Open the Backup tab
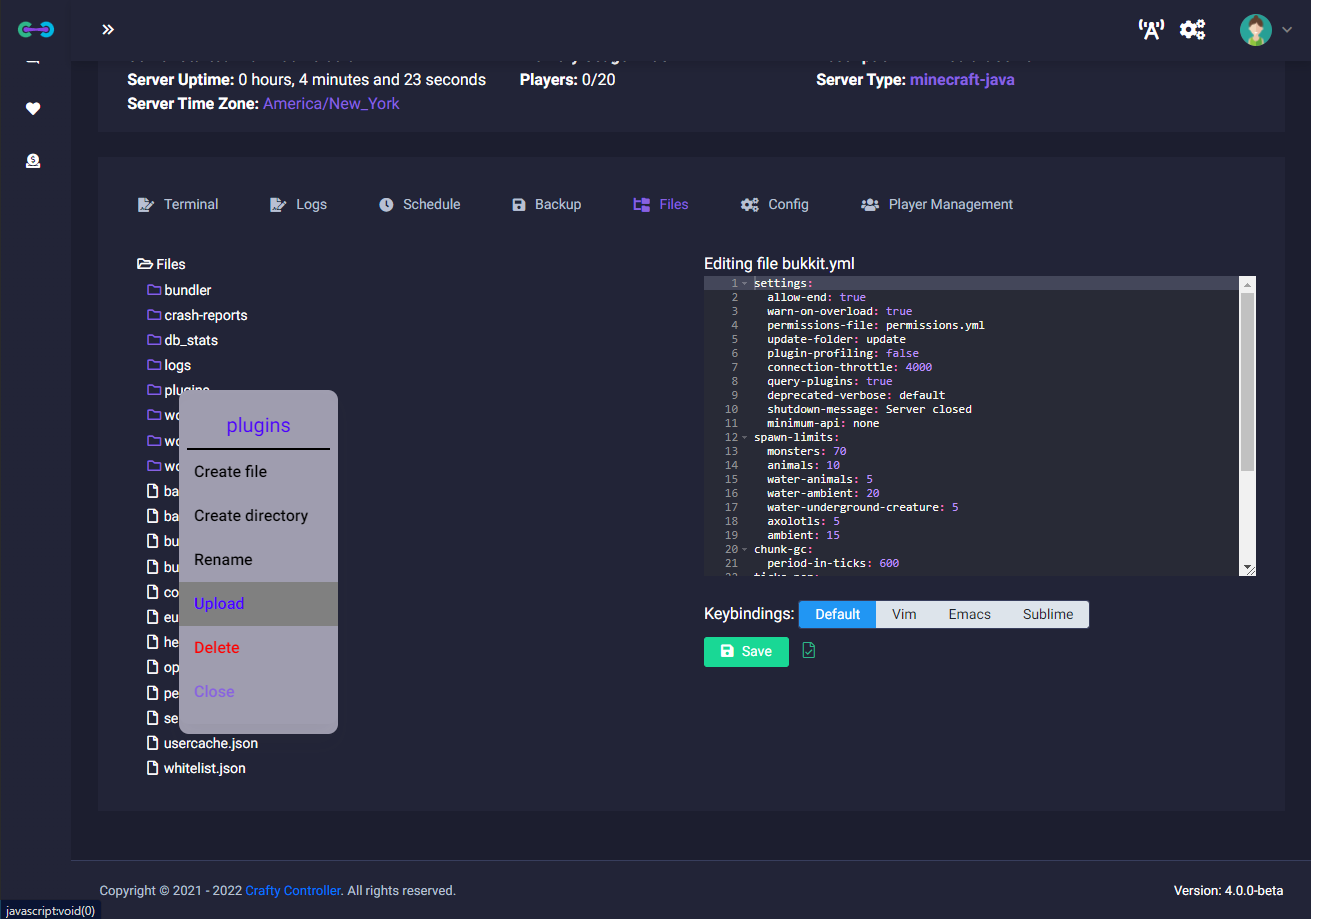Viewport: 1321px width, 920px height. pyautogui.click(x=546, y=204)
